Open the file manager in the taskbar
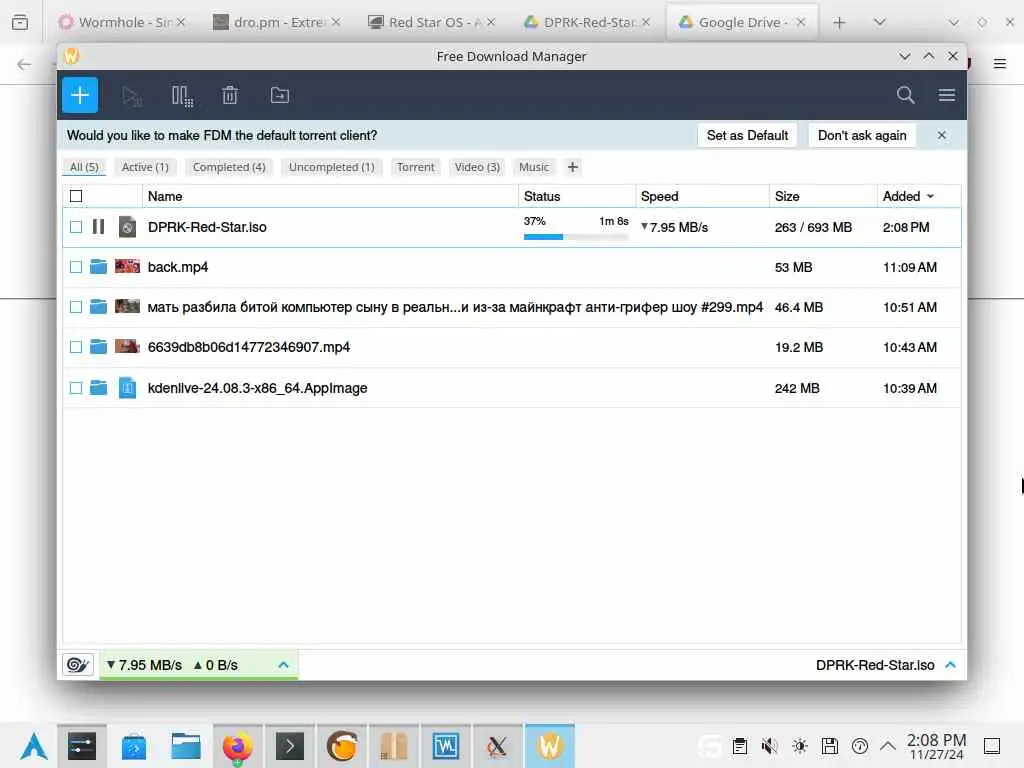 coord(185,746)
